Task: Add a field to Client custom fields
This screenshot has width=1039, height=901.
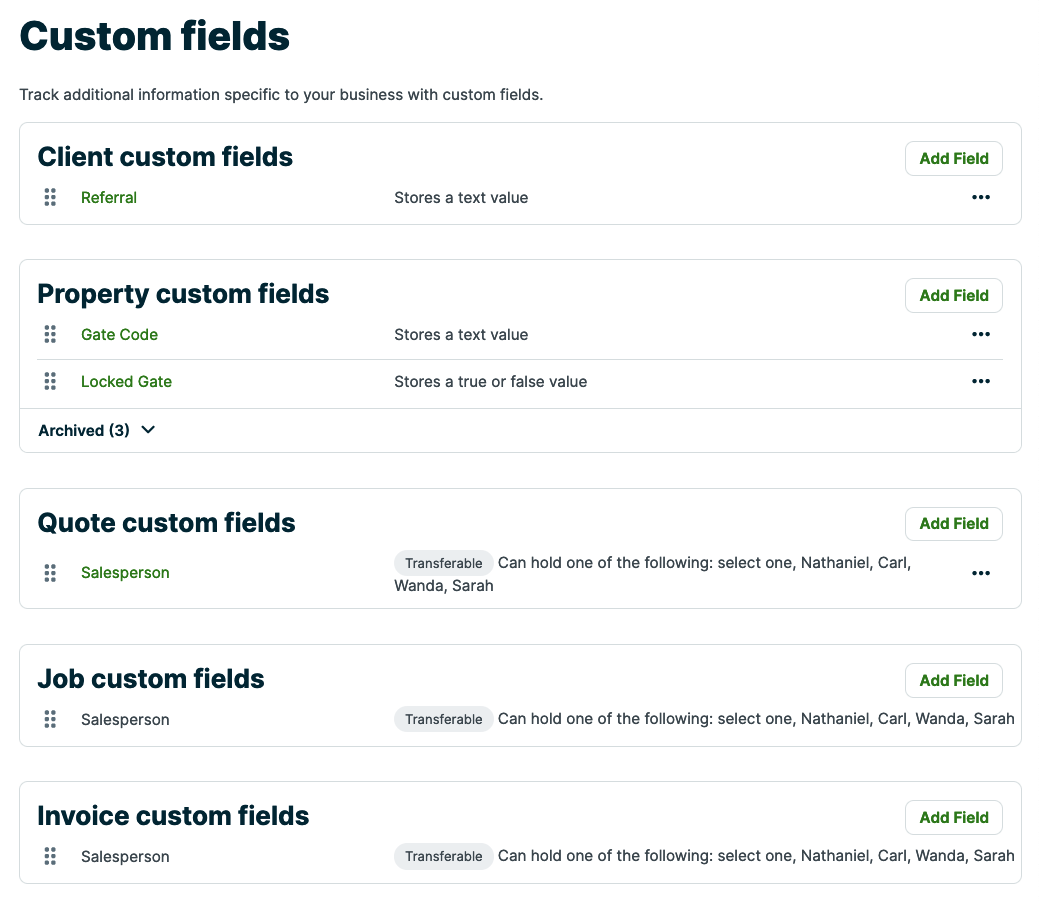Action: tap(953, 158)
